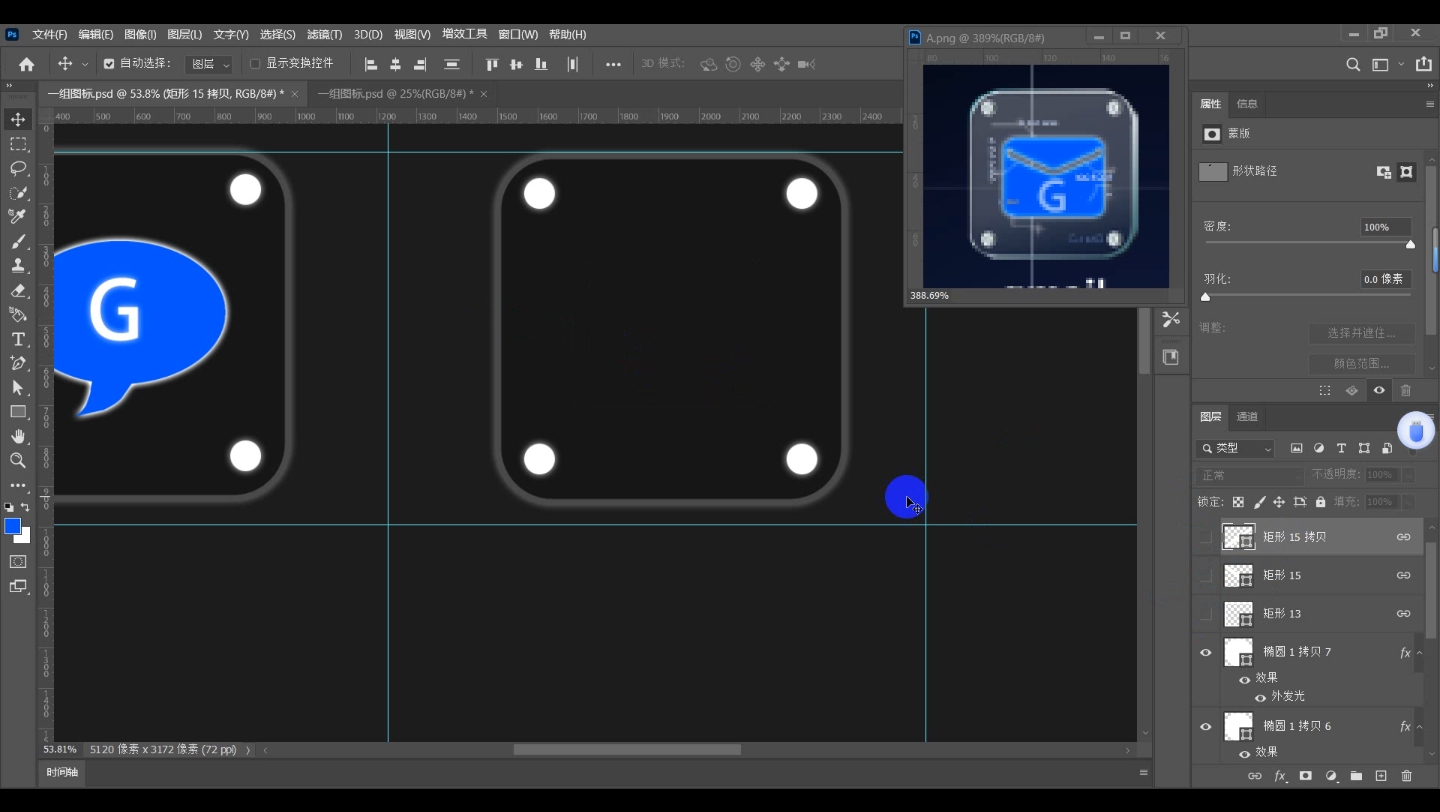Screen dimensions: 1440x812
Task: Open the 图层(L) menu
Action: click(185, 35)
